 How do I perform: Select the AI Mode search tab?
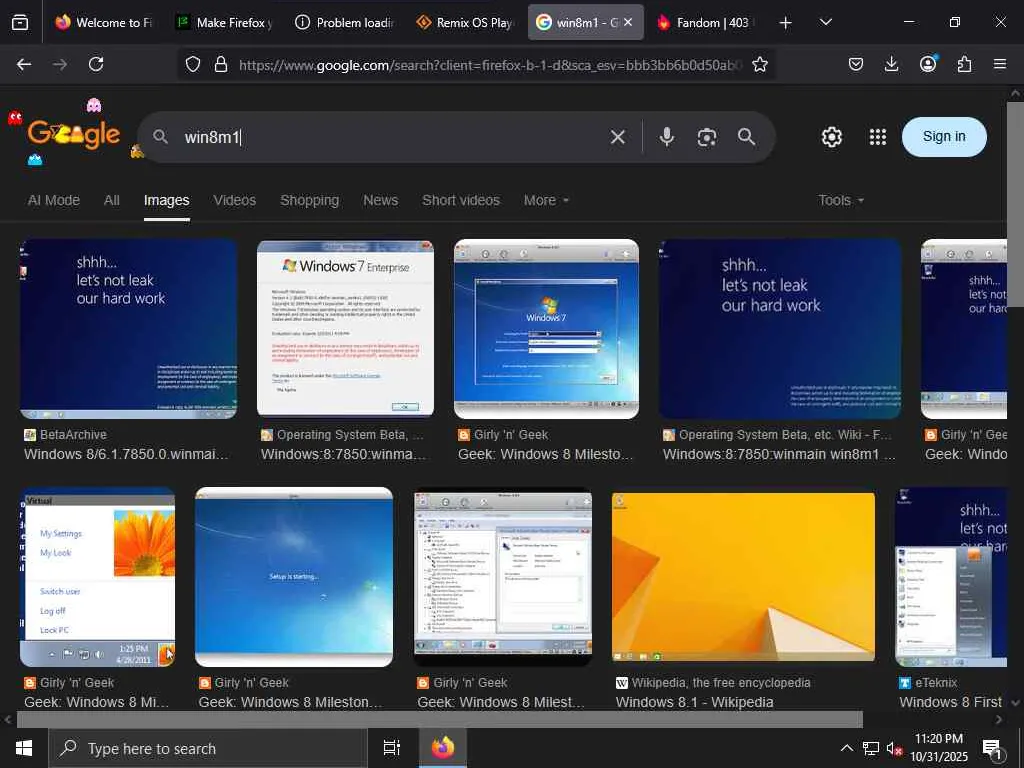[54, 200]
